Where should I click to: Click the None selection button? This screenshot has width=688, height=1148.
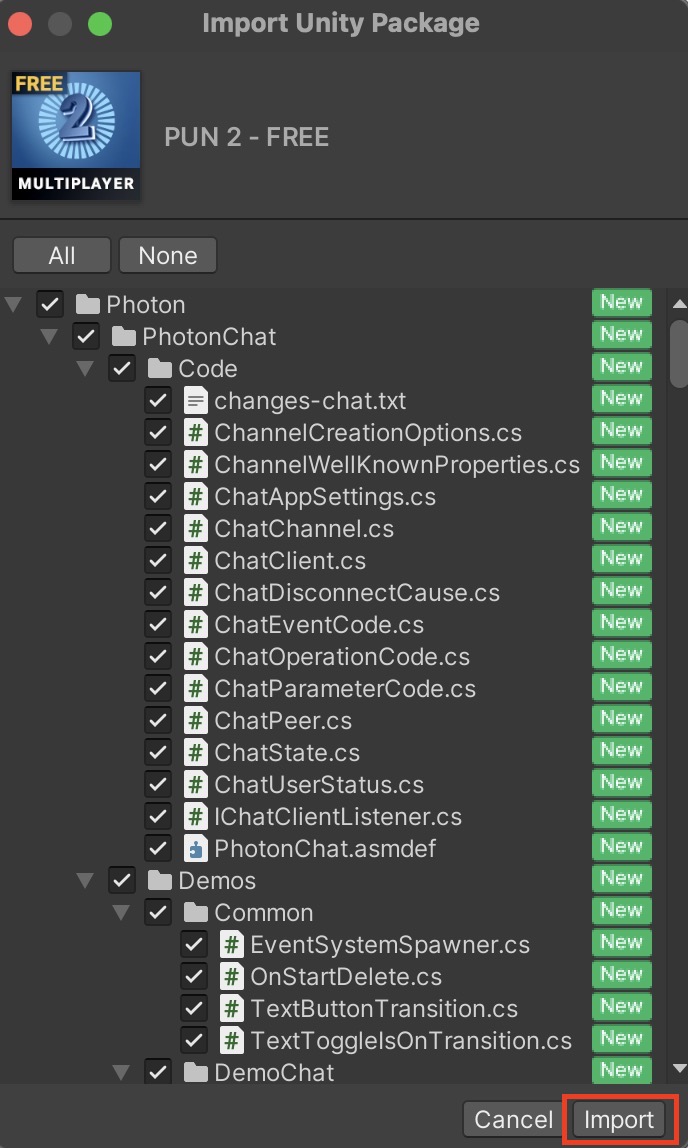click(x=168, y=256)
